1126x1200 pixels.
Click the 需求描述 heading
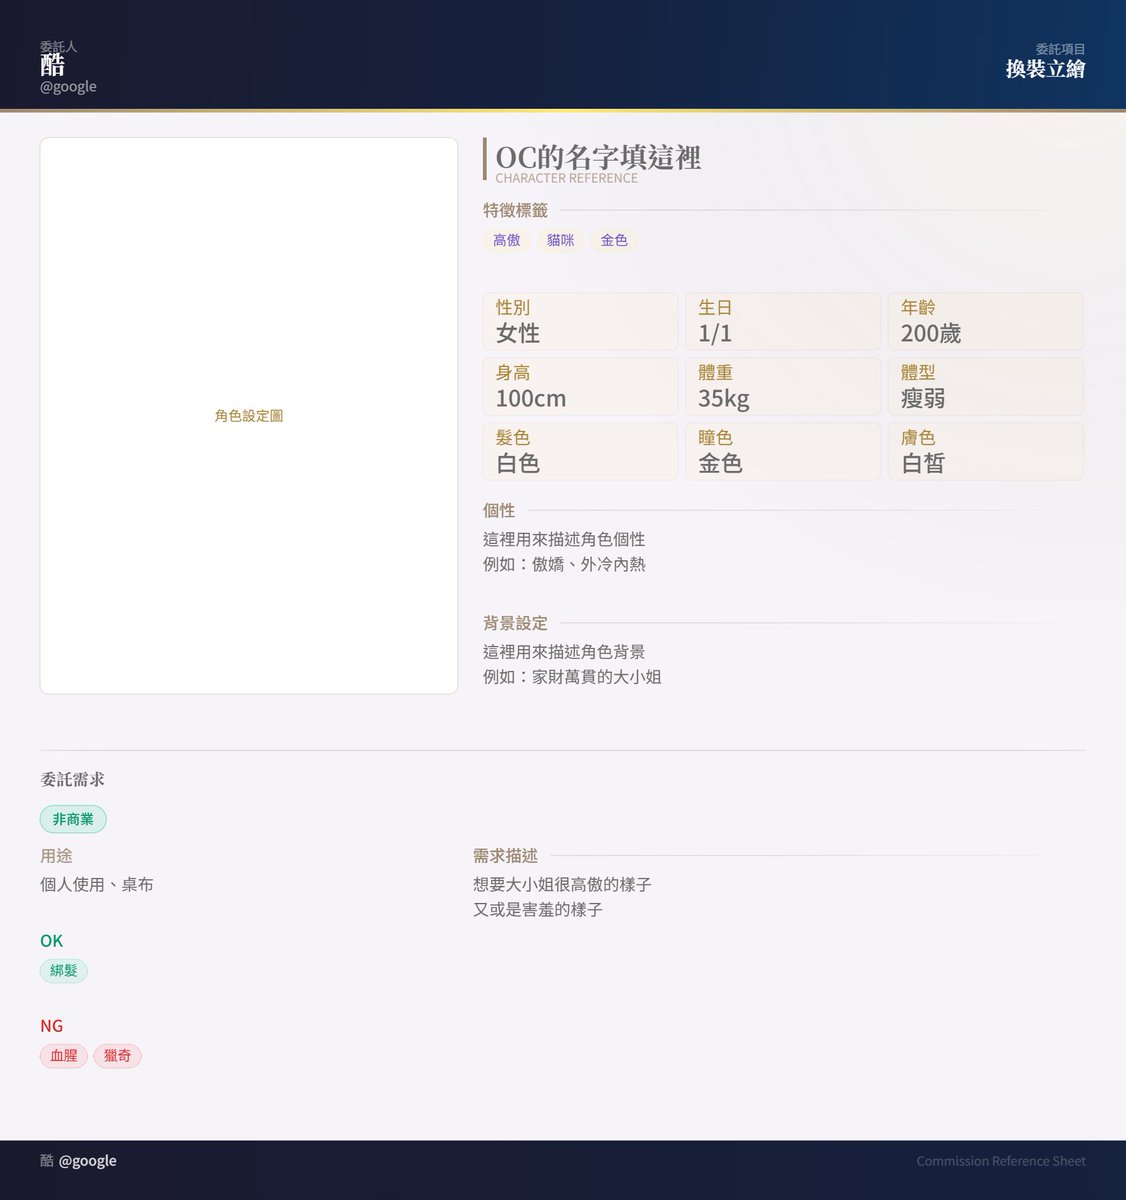(505, 857)
